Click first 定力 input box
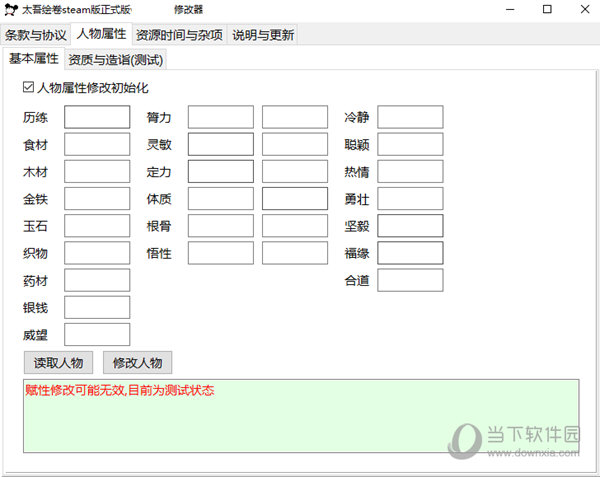This screenshot has width=600, height=477. tap(221, 171)
